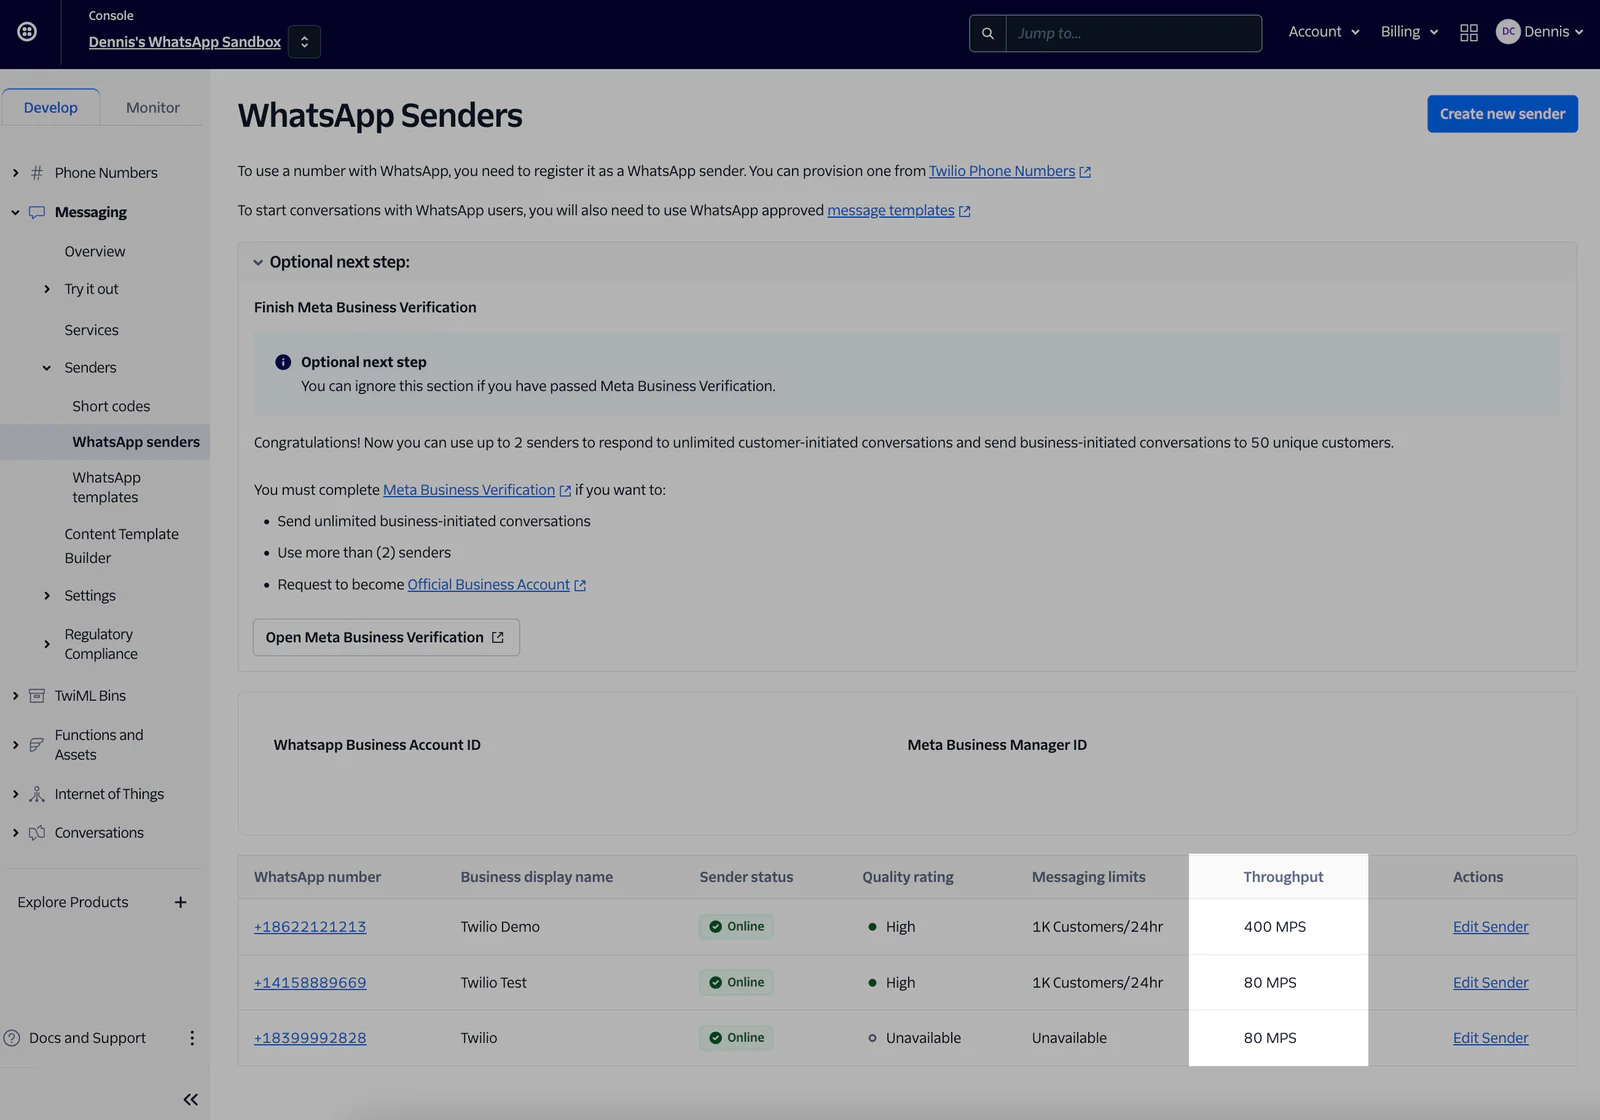Click the Functions and Assets icon
This screenshot has width=1600, height=1120.
click(37, 745)
